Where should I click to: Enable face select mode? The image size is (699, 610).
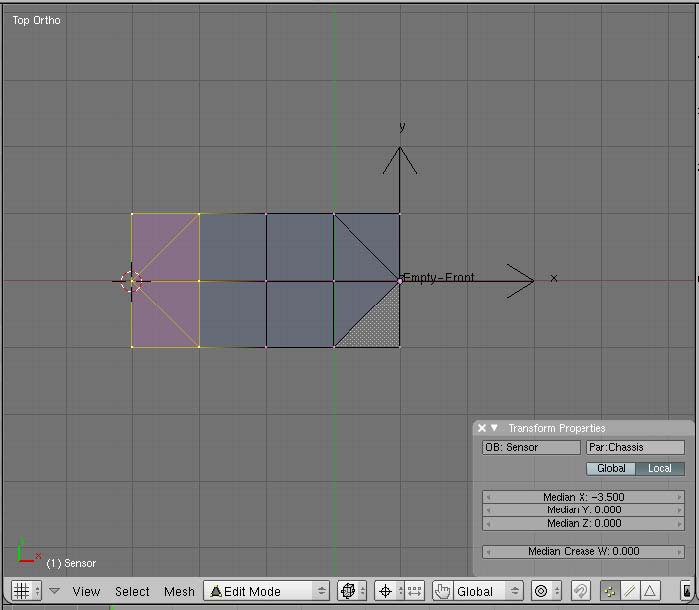(x=650, y=591)
